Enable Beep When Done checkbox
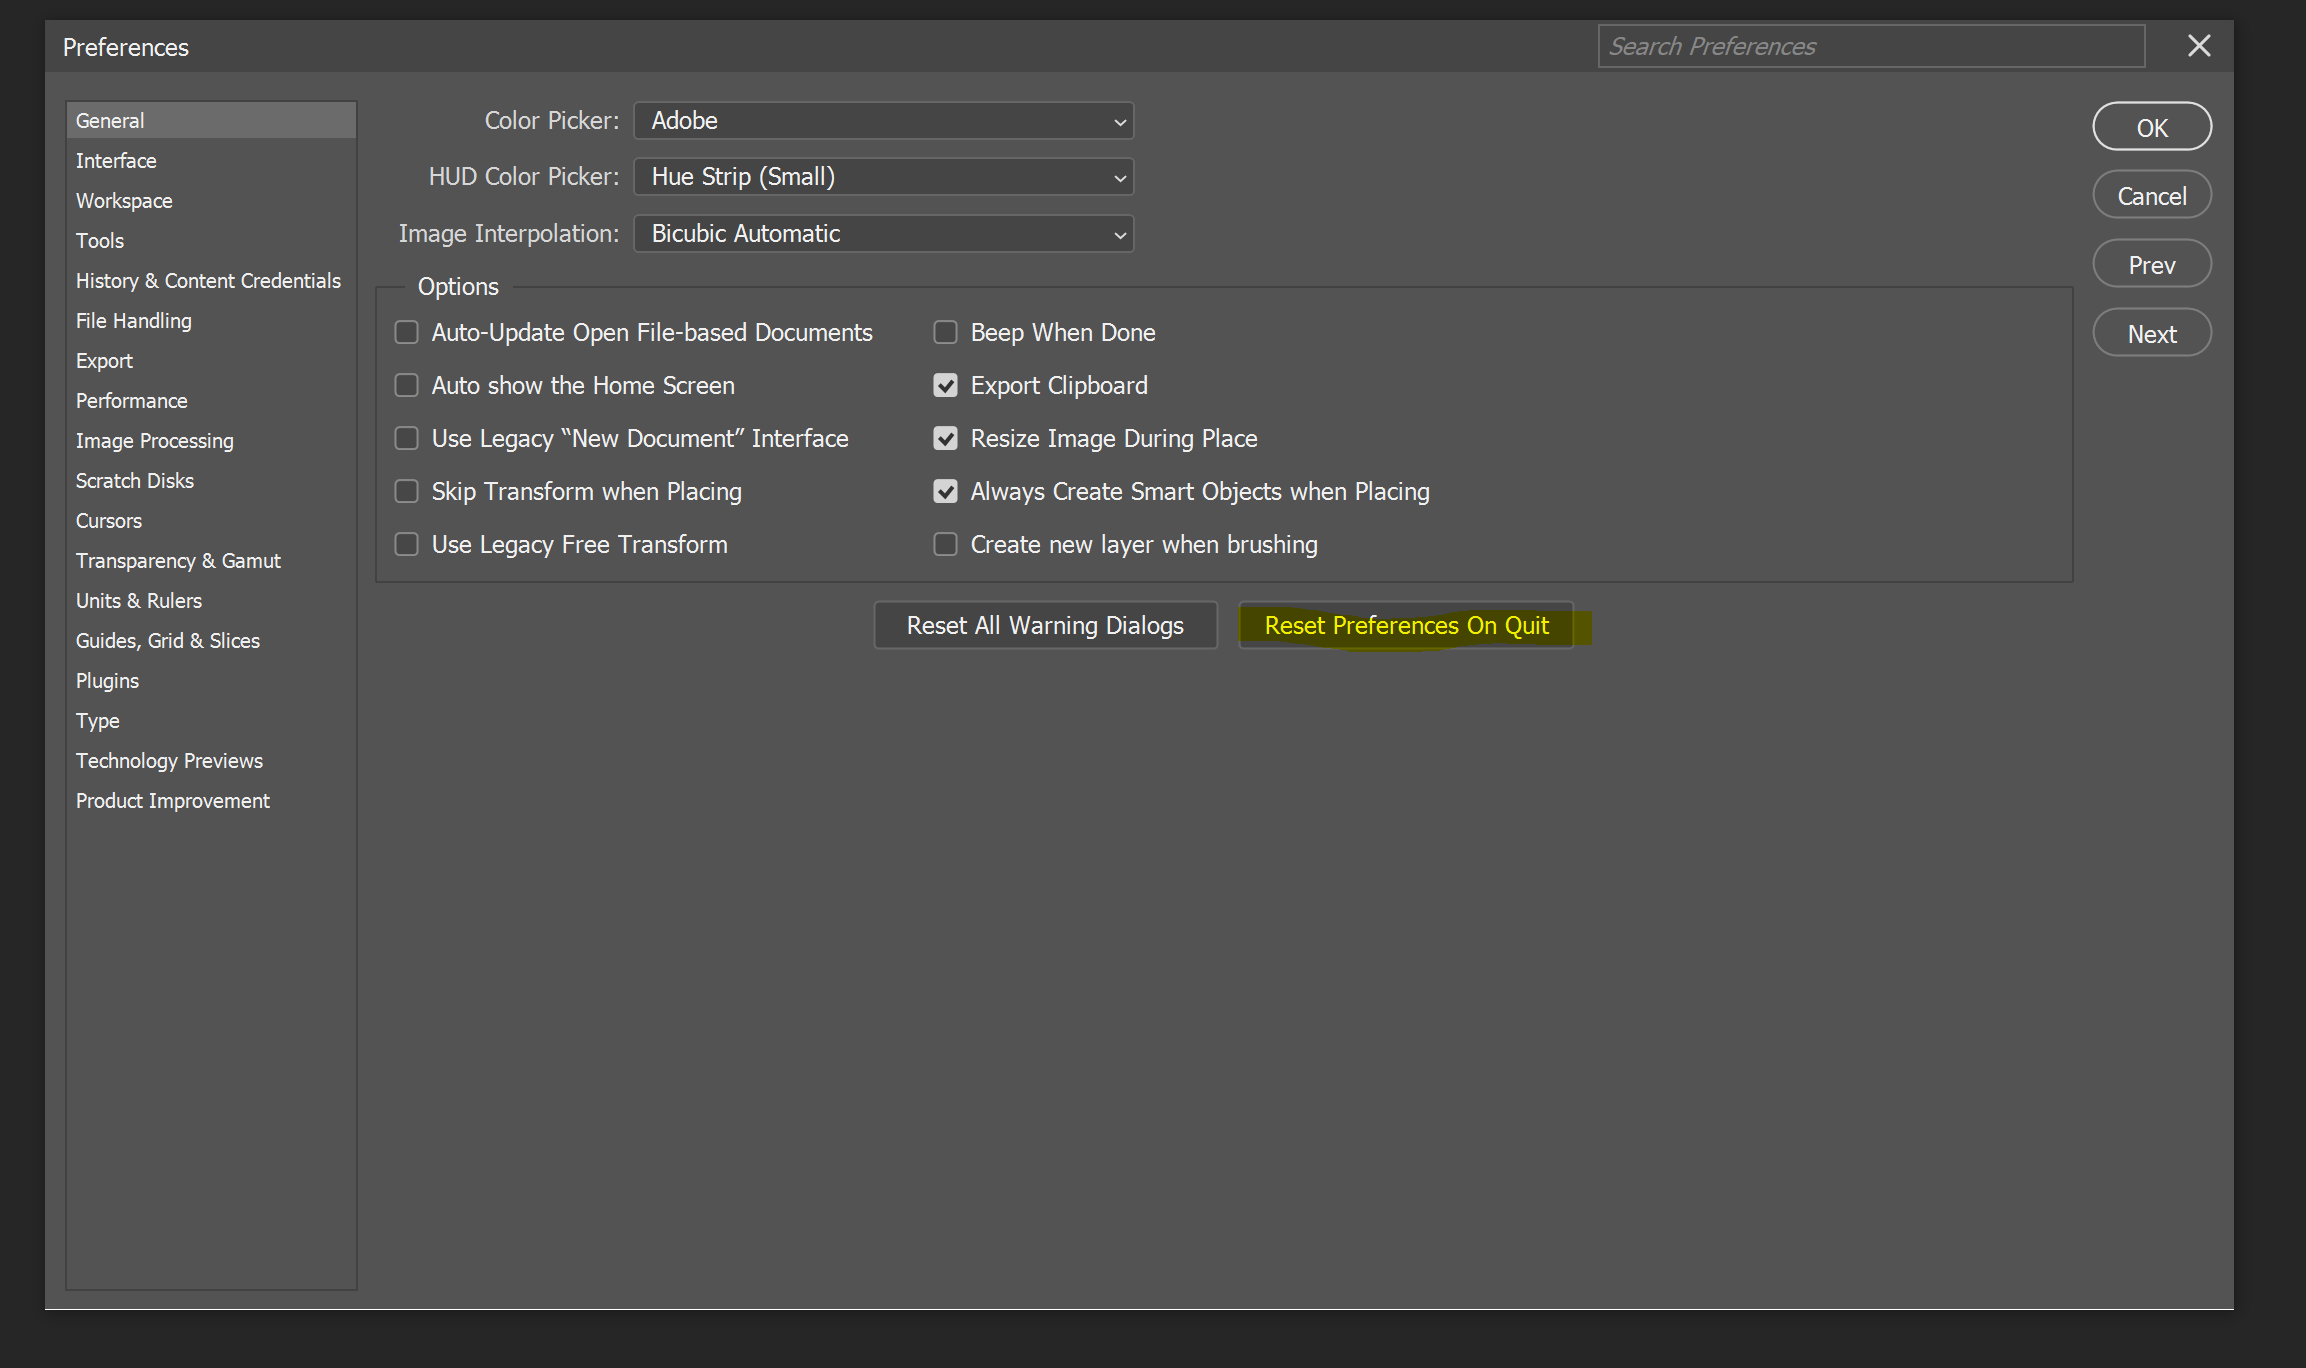The width and height of the screenshot is (2306, 1368). click(945, 332)
